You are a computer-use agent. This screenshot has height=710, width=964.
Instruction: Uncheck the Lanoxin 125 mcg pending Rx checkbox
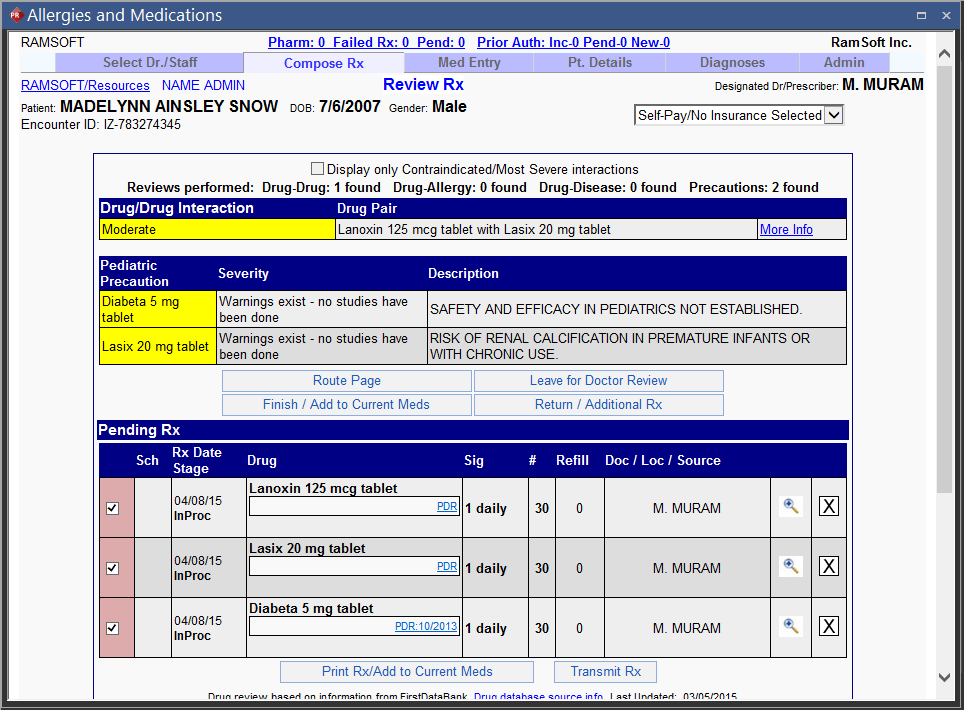coord(112,508)
